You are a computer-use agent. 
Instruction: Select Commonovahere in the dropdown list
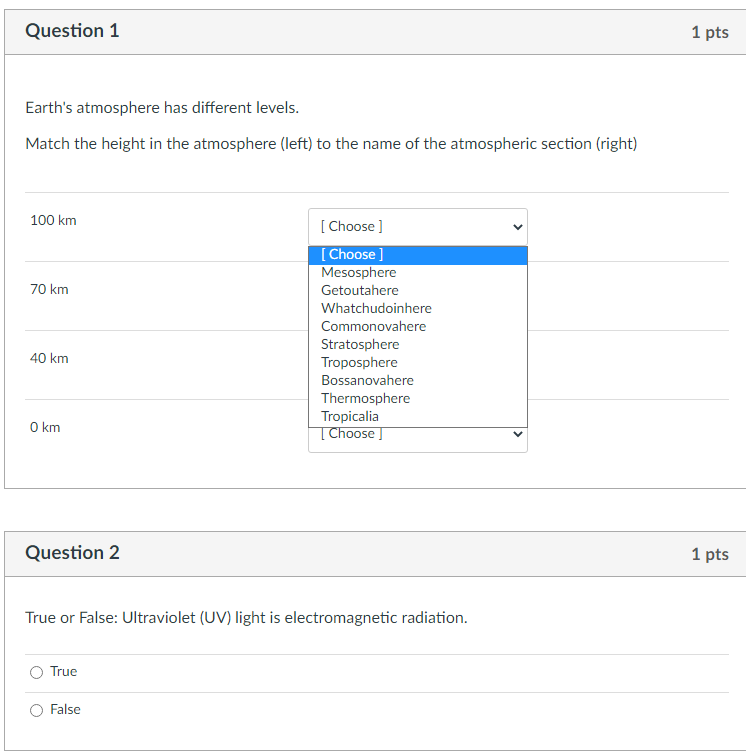tap(417, 327)
